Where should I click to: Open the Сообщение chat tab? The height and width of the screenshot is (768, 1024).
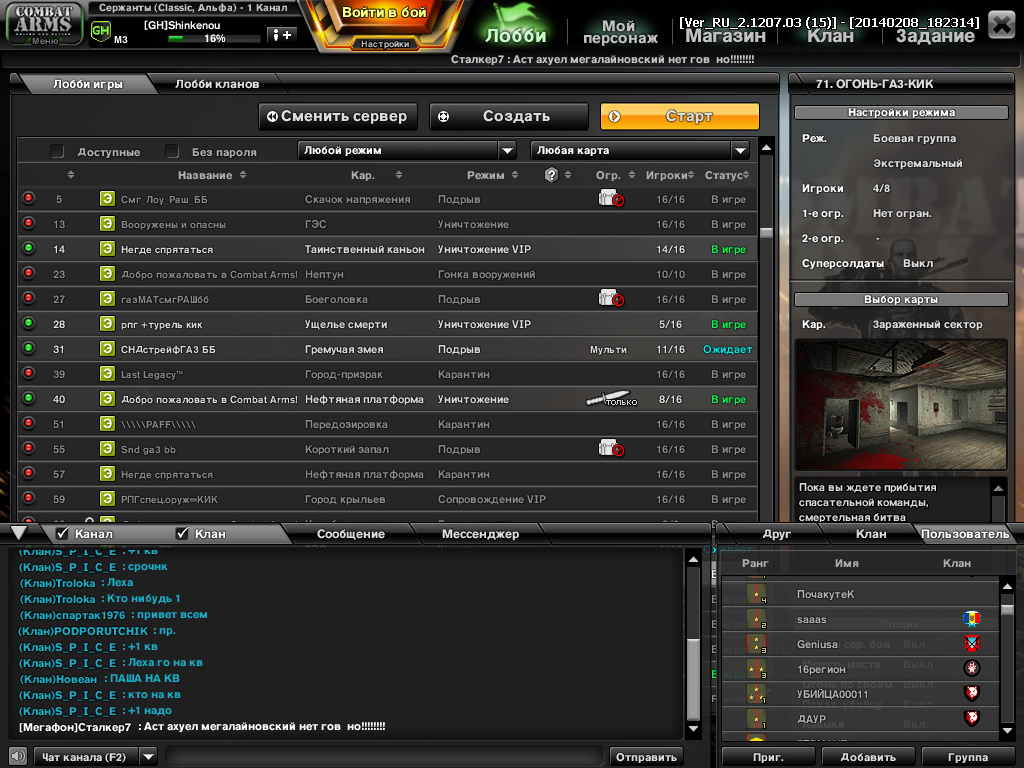(x=351, y=534)
